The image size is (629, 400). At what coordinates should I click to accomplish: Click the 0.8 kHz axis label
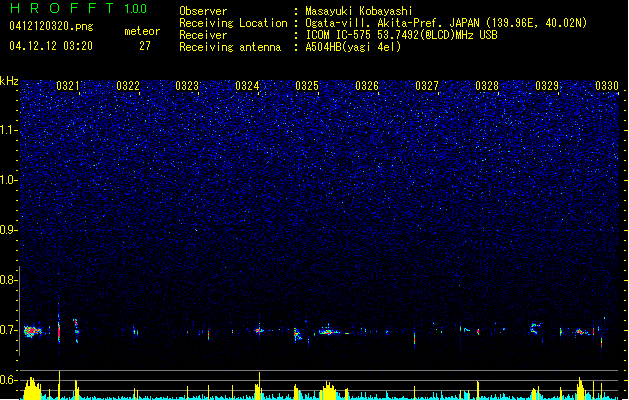[9, 280]
